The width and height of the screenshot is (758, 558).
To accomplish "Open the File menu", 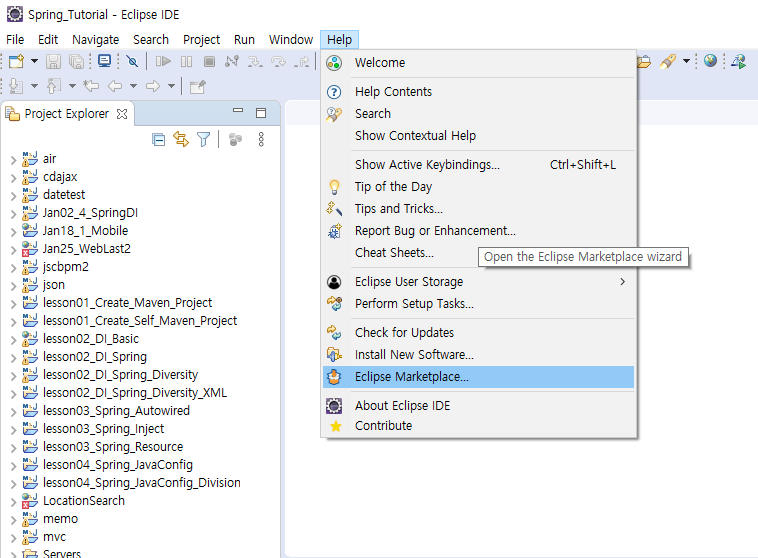I will point(15,40).
